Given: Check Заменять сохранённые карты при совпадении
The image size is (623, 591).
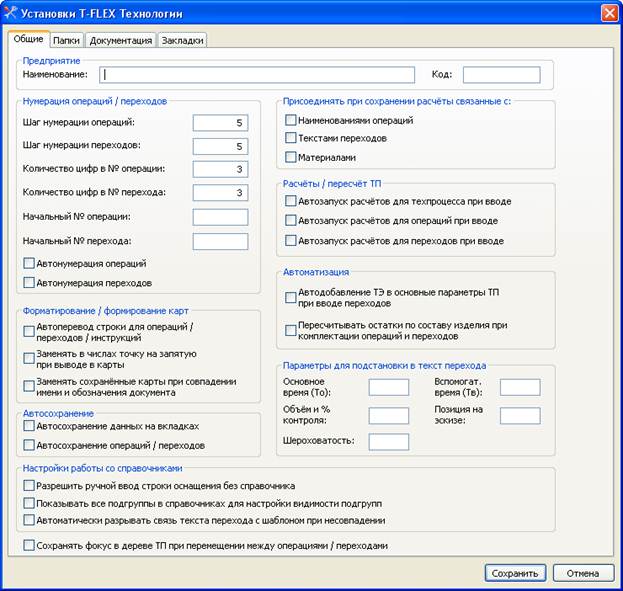Looking at the screenshot, I should (29, 386).
